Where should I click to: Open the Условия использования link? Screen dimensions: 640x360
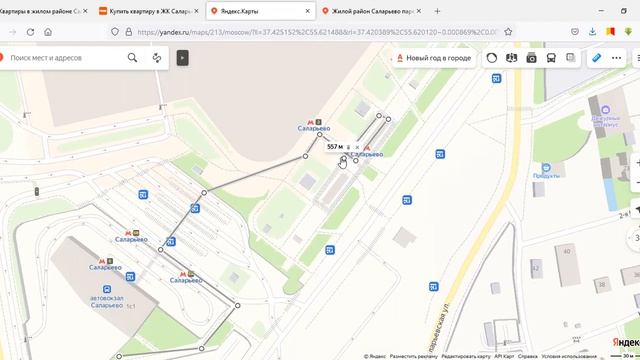[x=569, y=356]
